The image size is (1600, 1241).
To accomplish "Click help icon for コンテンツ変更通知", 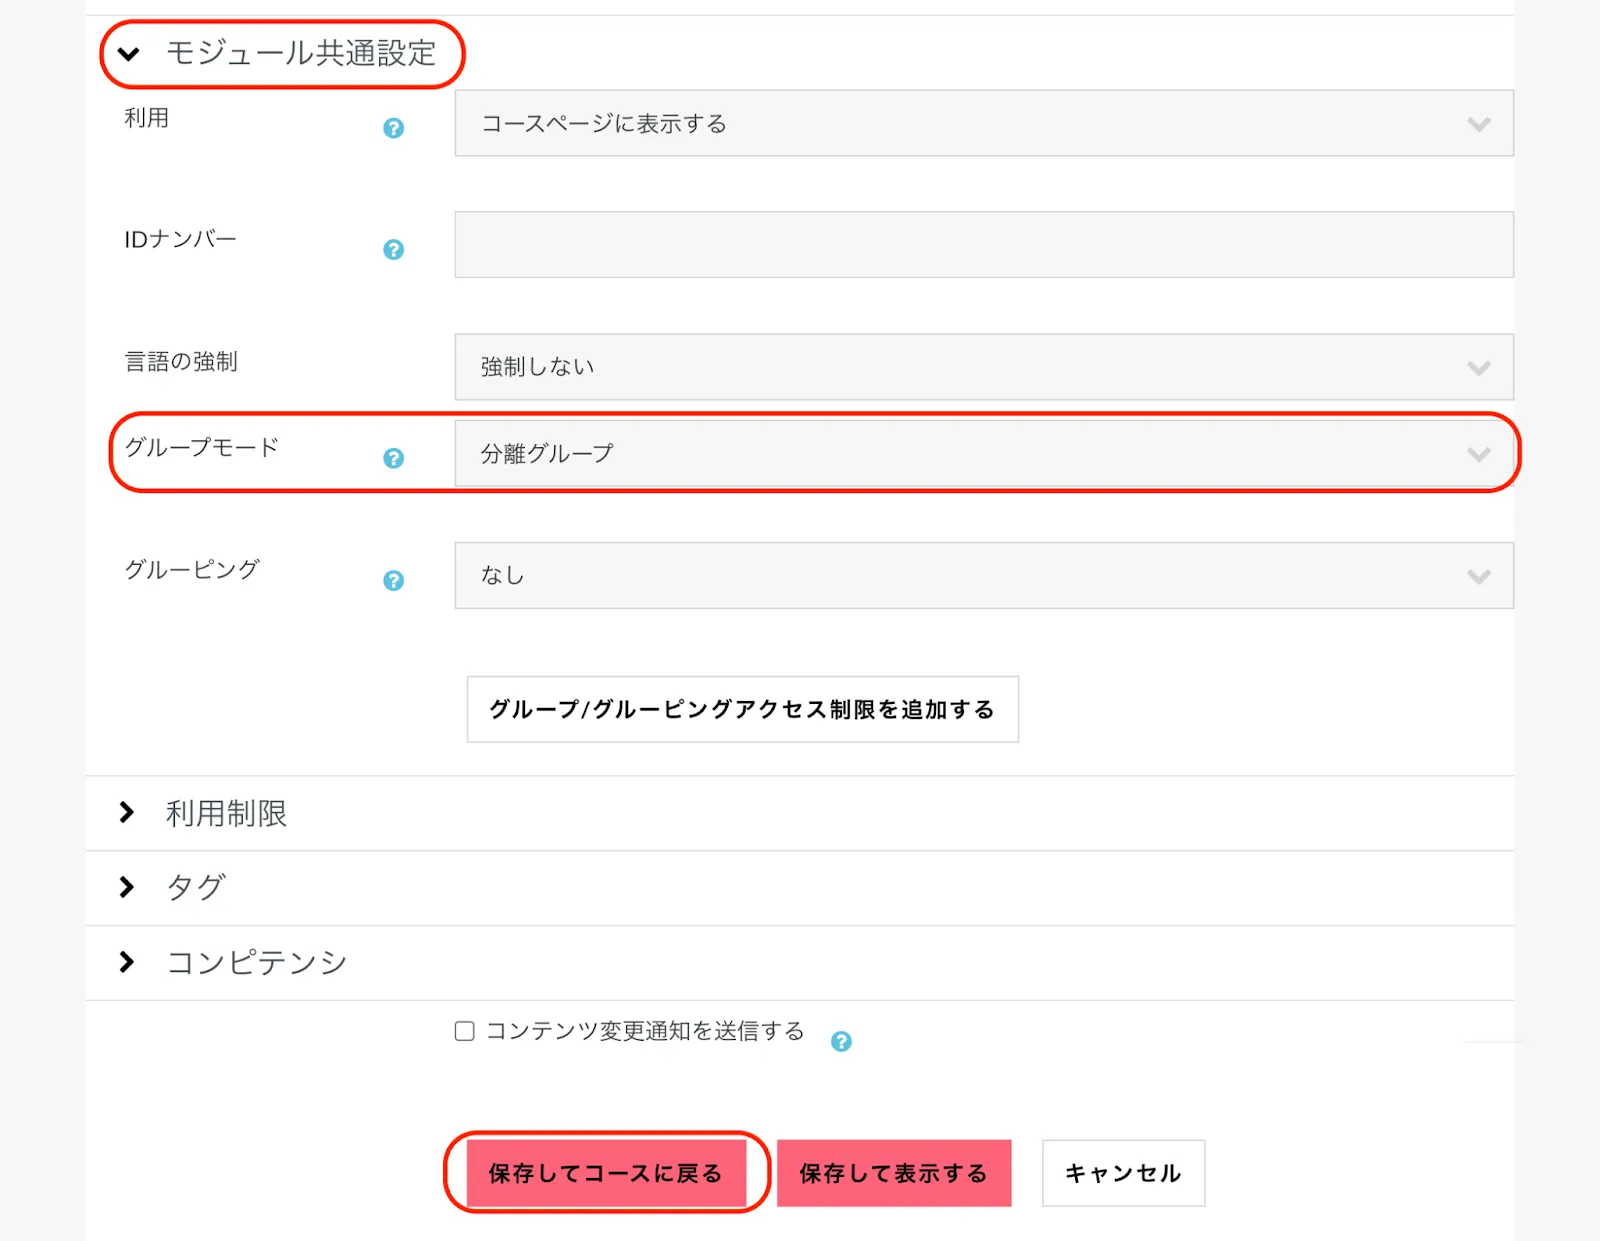I will tap(841, 1041).
